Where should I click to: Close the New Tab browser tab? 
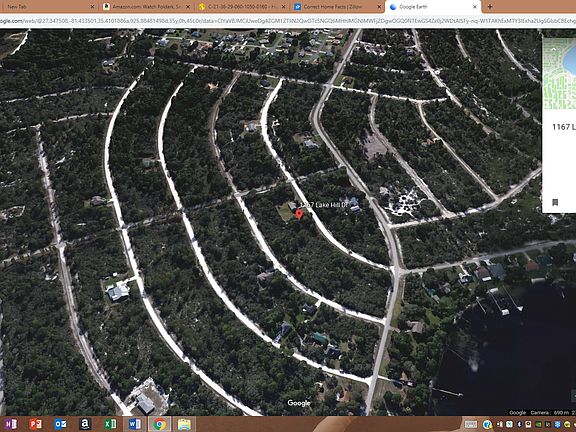tap(93, 7)
